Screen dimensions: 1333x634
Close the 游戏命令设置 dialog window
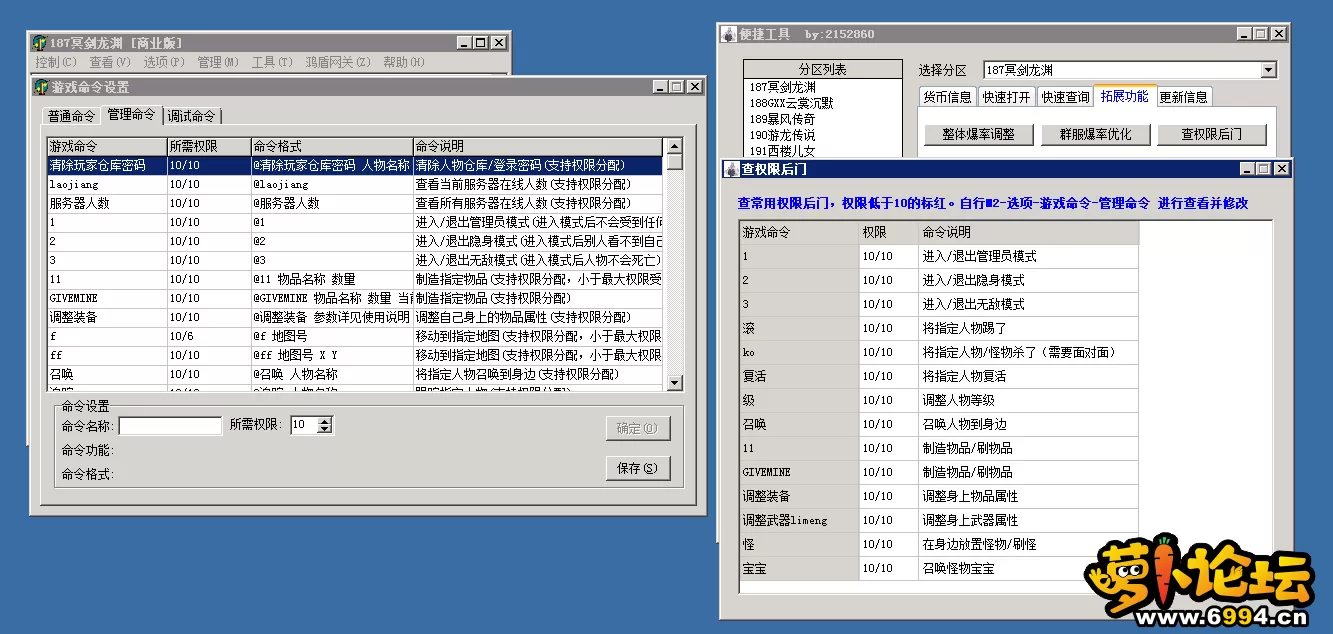click(694, 87)
